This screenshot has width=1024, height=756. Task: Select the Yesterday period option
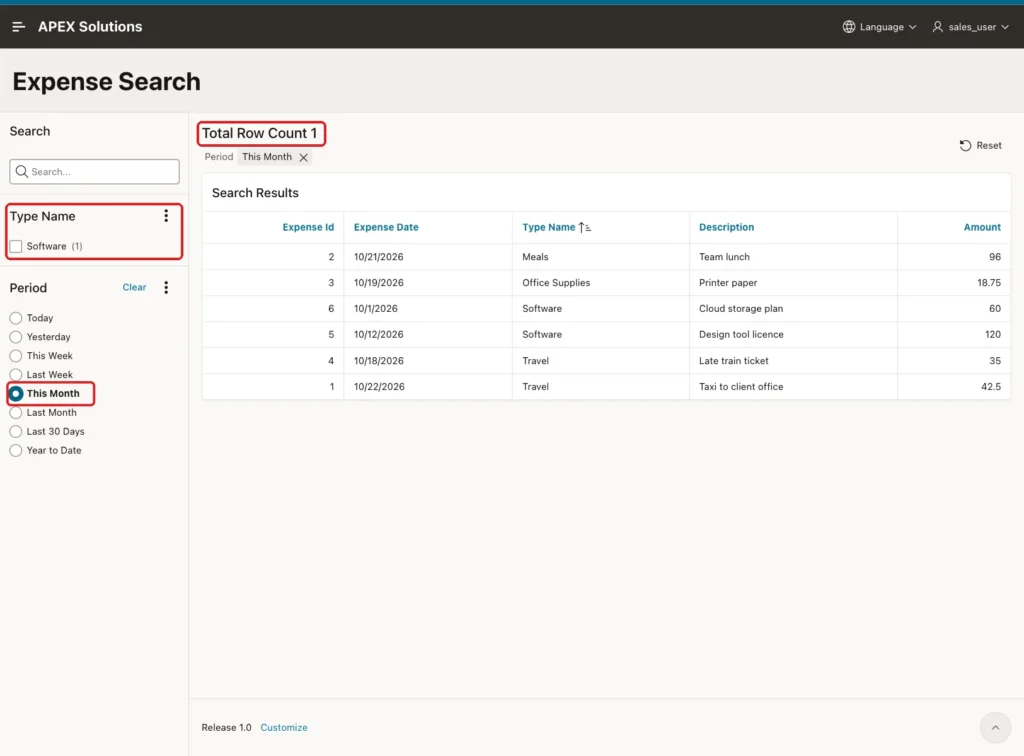tap(16, 337)
